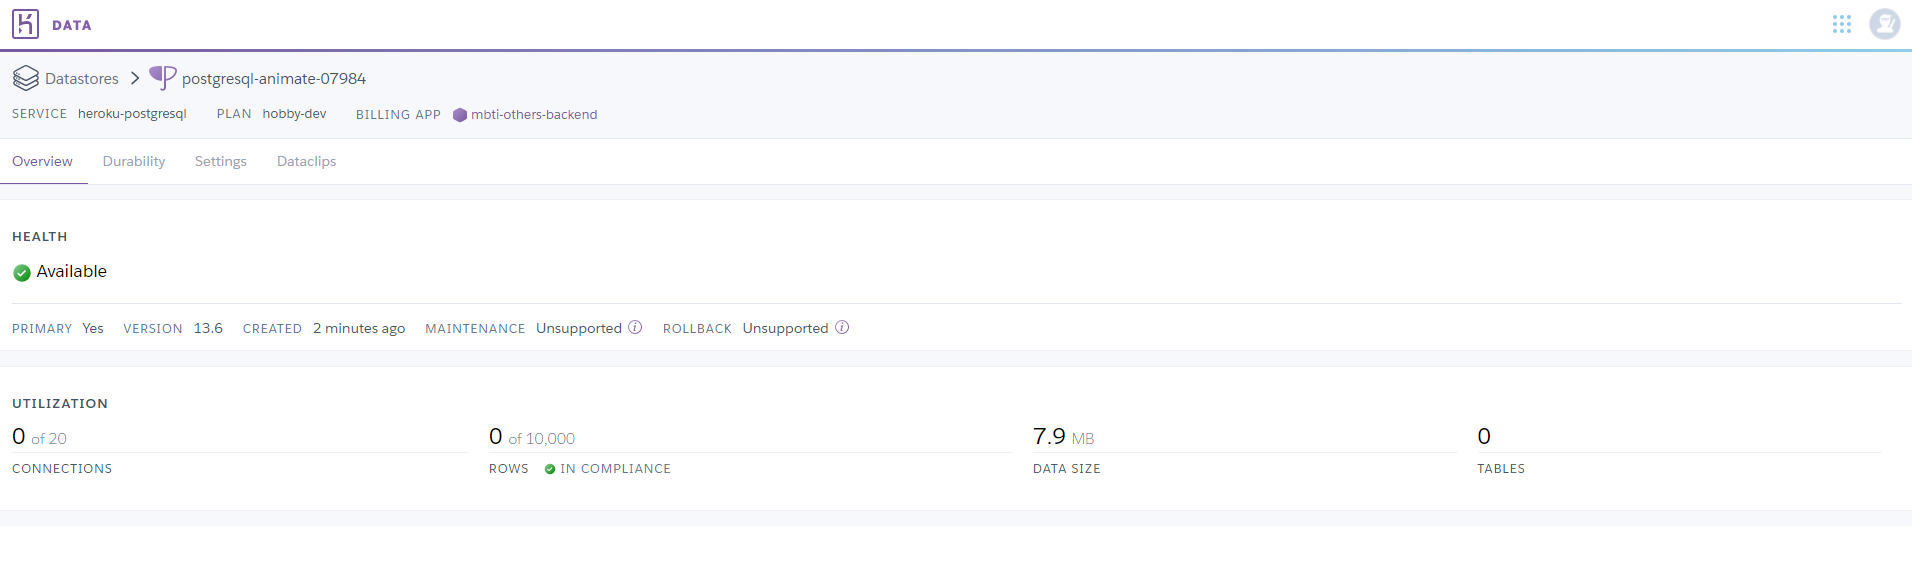Open the mbti-others-backend billing app
Screen dimensions: 1912x573
(534, 115)
